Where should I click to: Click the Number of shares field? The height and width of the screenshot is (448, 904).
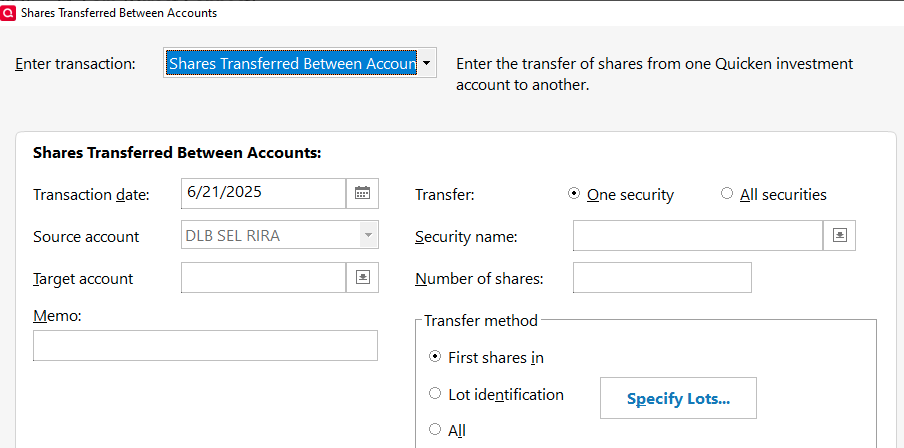[661, 278]
